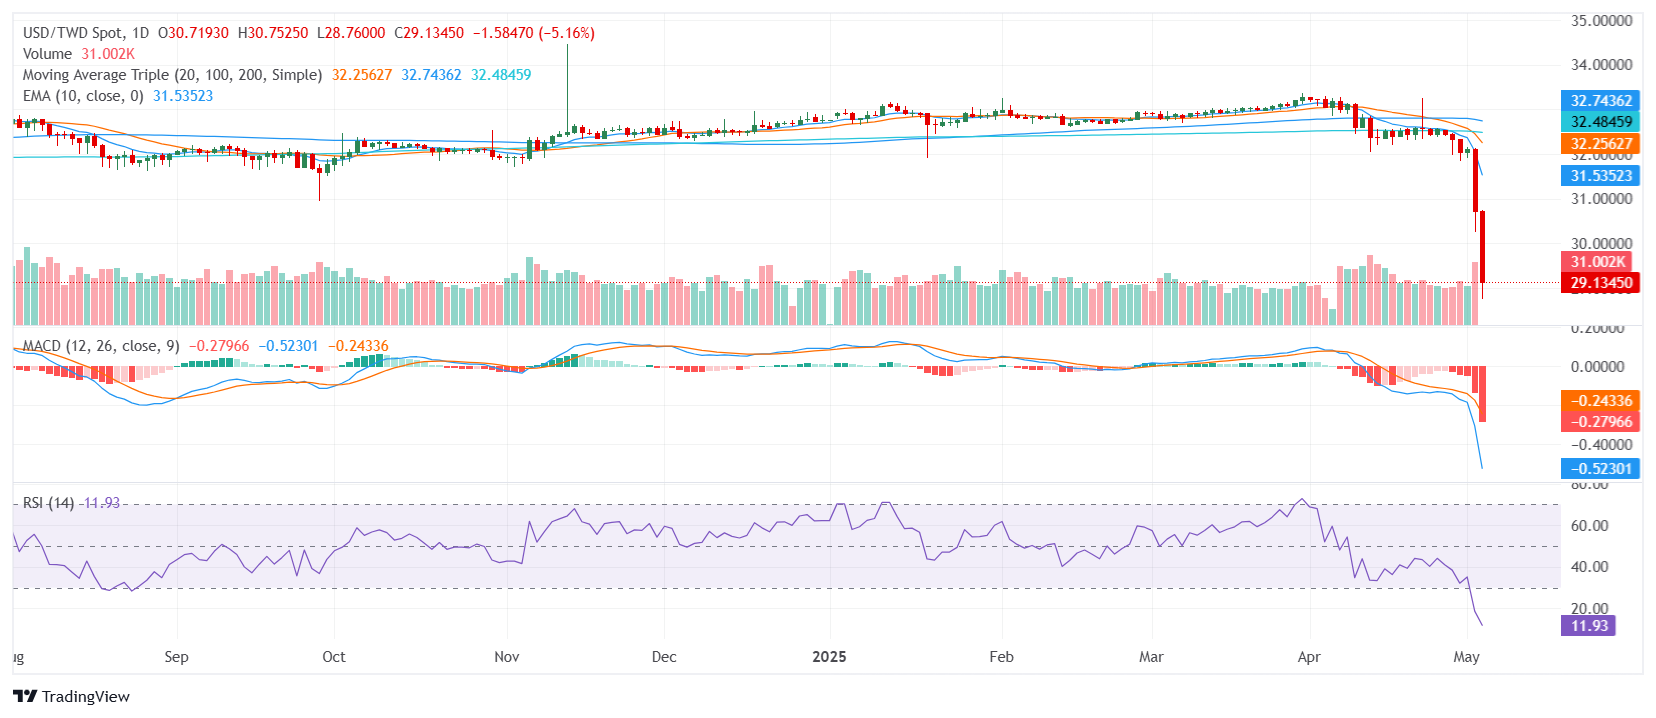
Task: Click the Apr label on time axis
Action: [x=1308, y=657]
